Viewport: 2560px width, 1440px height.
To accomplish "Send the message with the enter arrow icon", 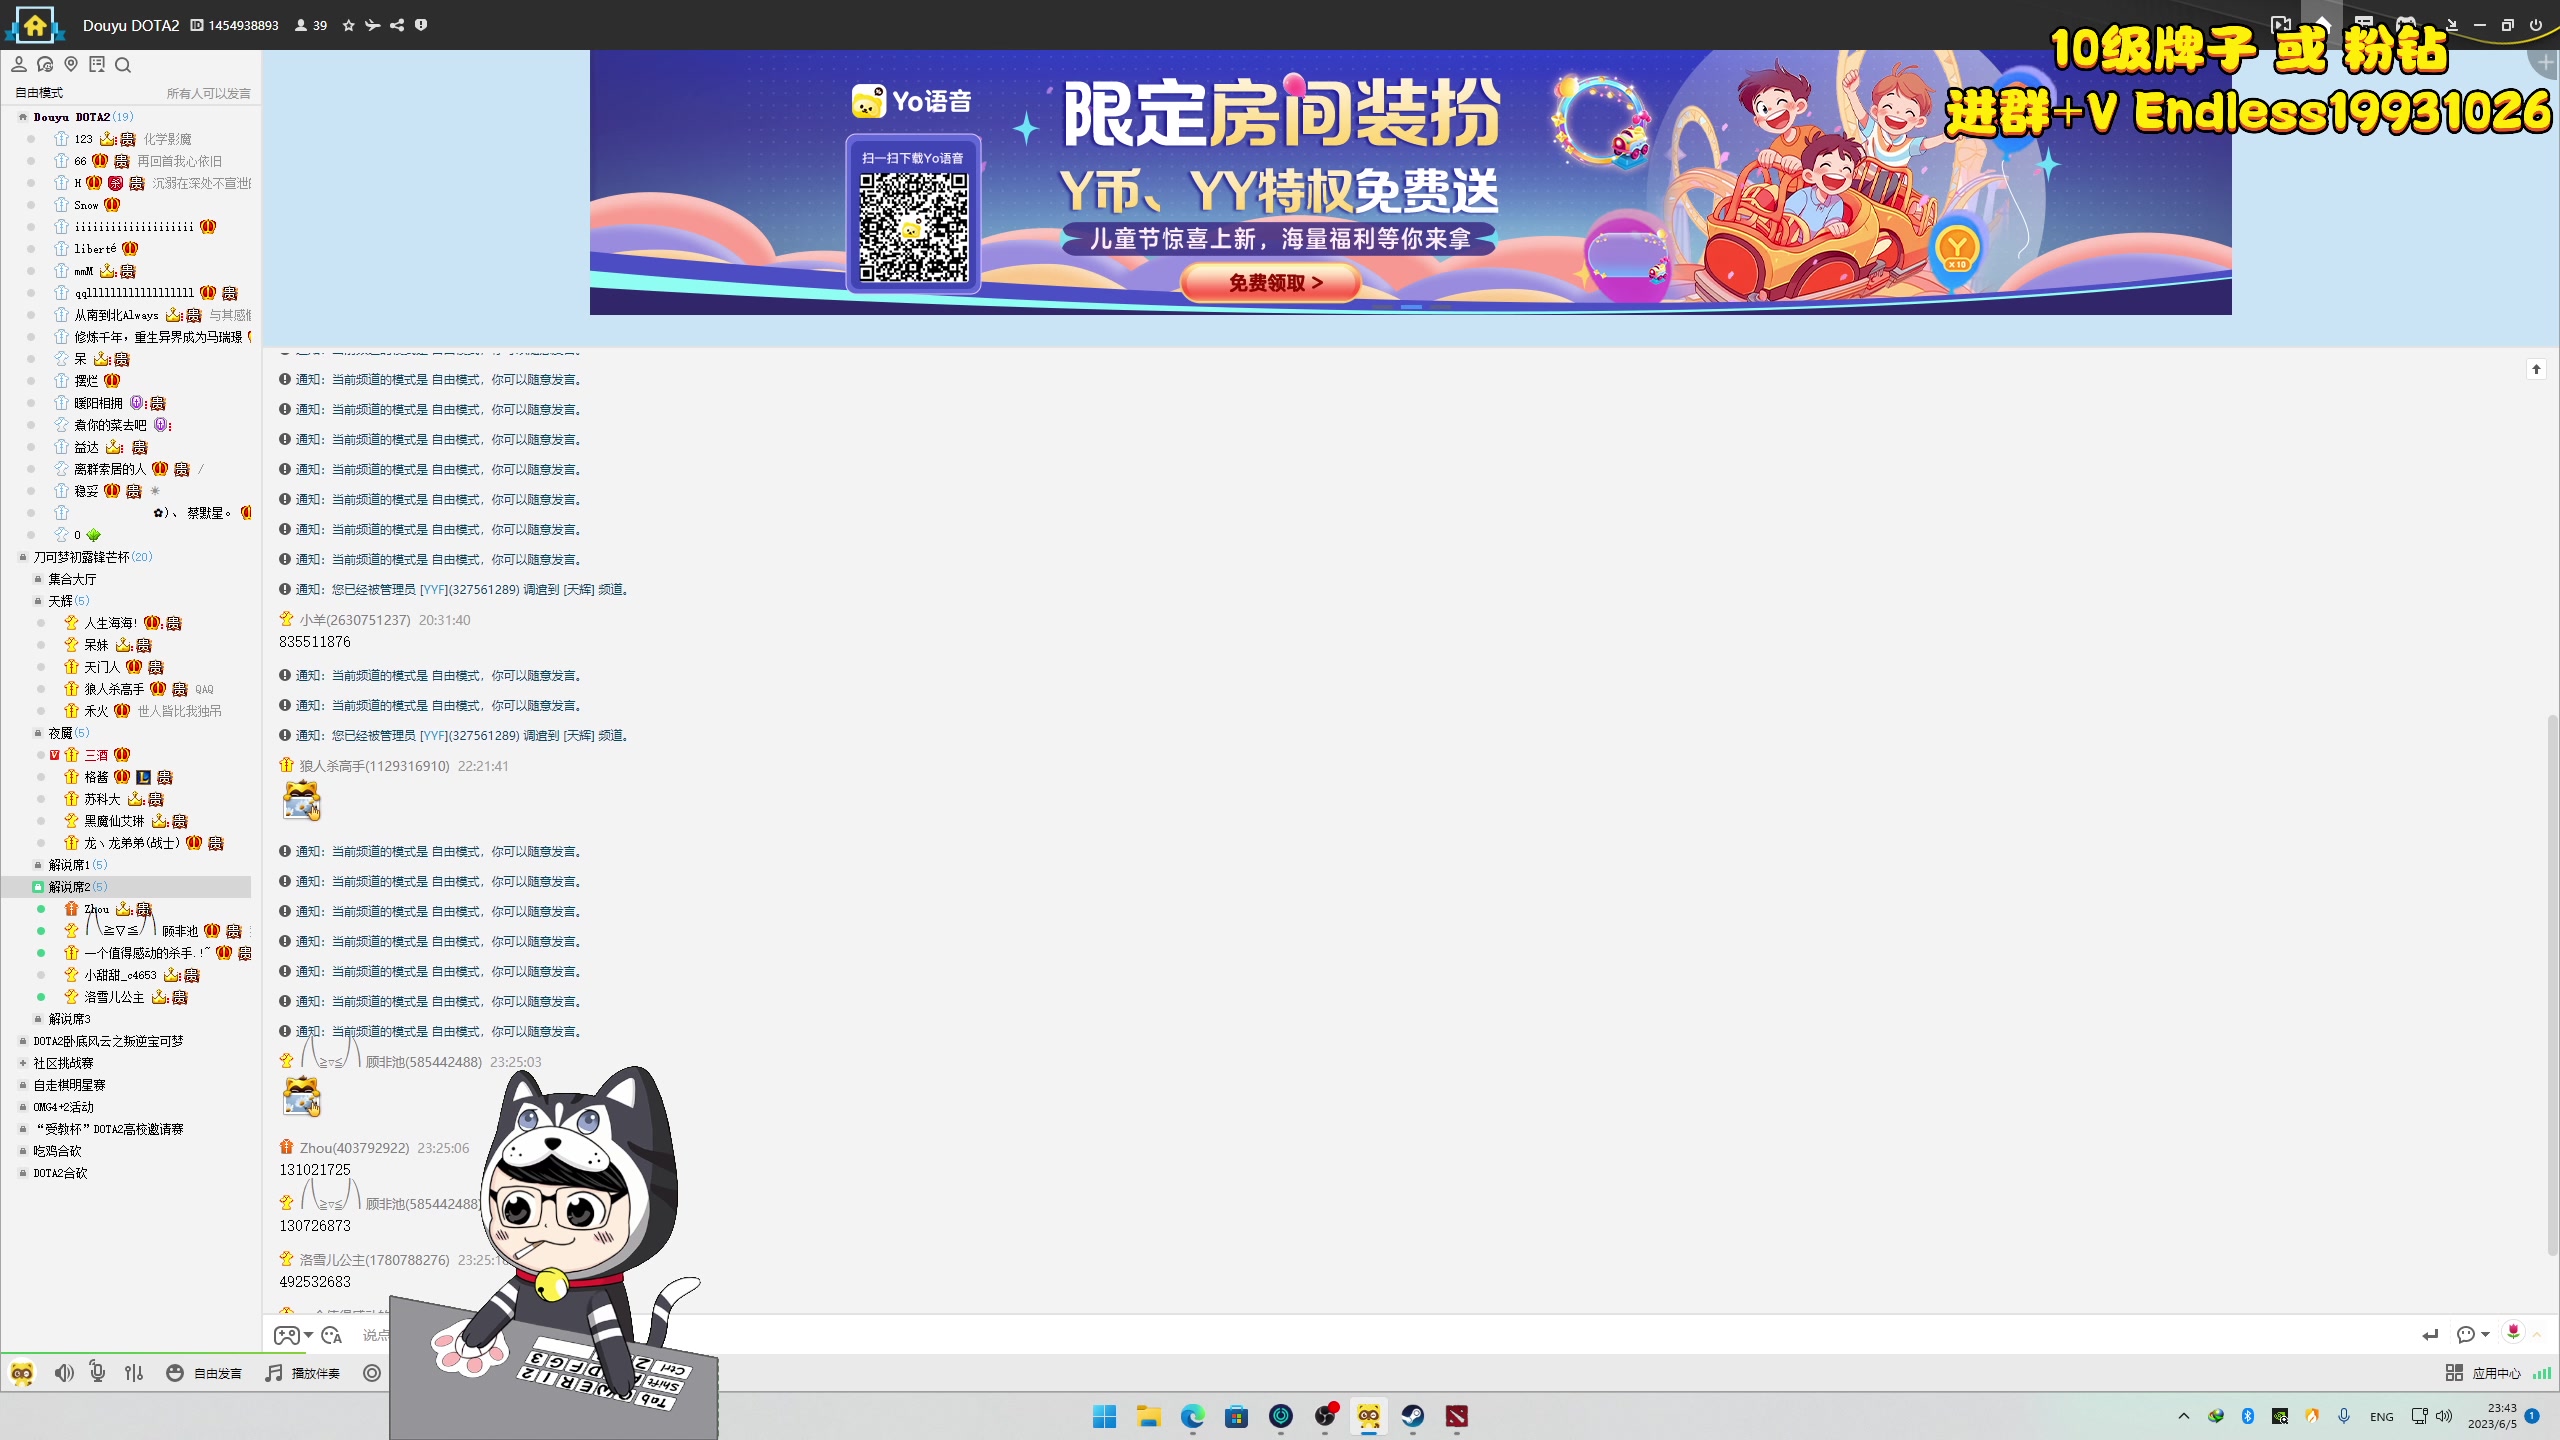I will coord(2431,1334).
